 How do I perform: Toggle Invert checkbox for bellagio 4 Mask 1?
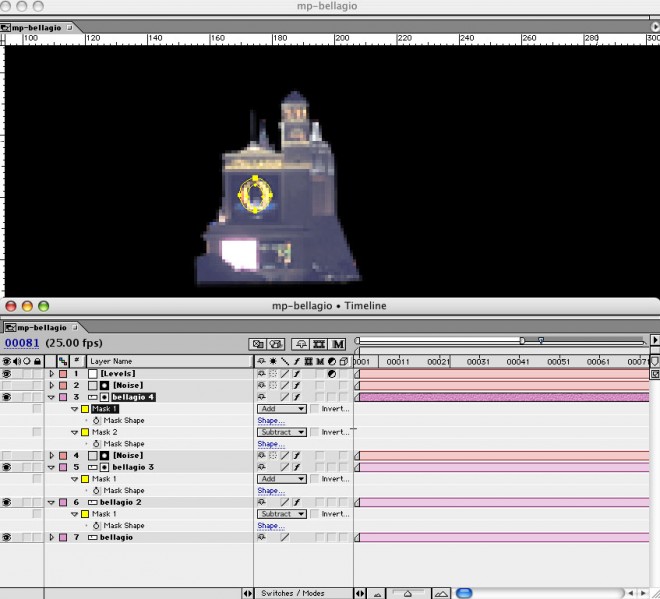click(x=314, y=409)
